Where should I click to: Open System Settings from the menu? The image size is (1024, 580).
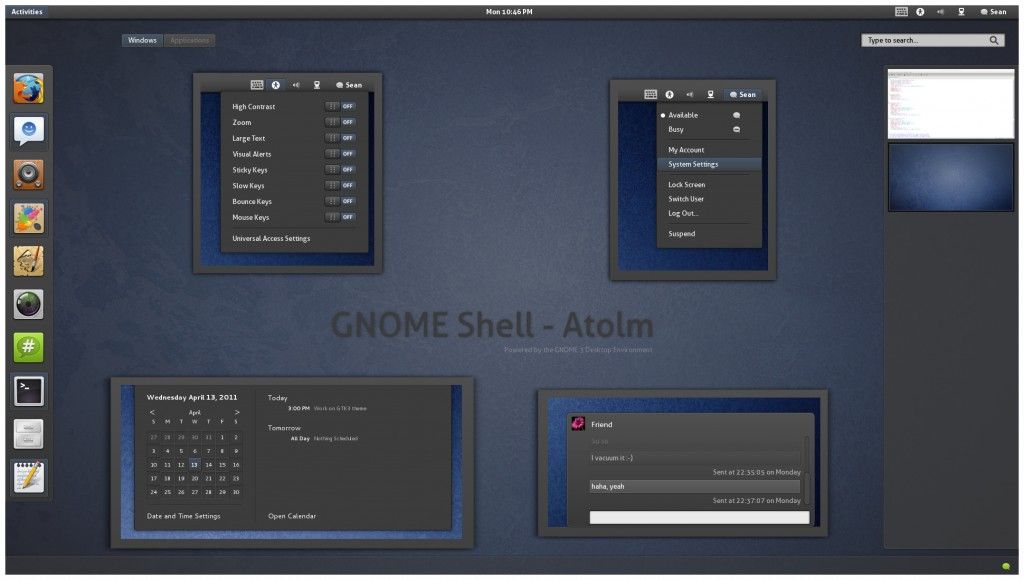click(709, 165)
